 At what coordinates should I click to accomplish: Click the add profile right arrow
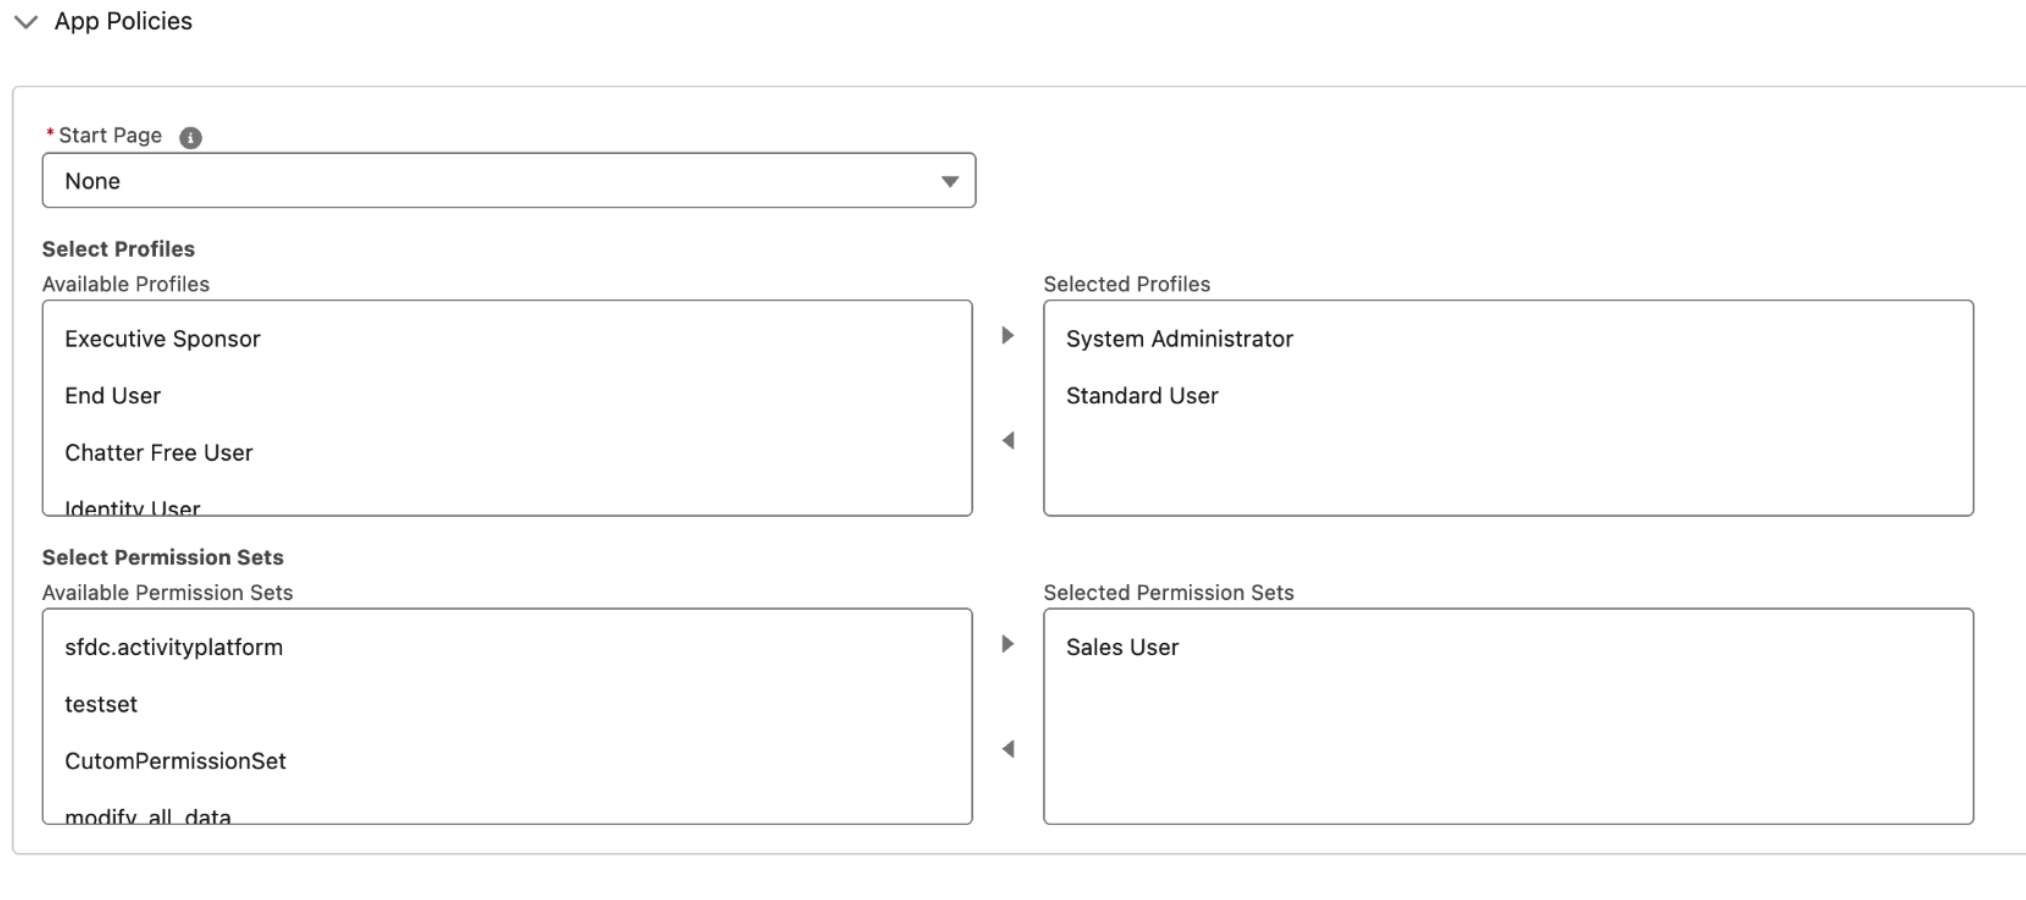coord(1008,336)
